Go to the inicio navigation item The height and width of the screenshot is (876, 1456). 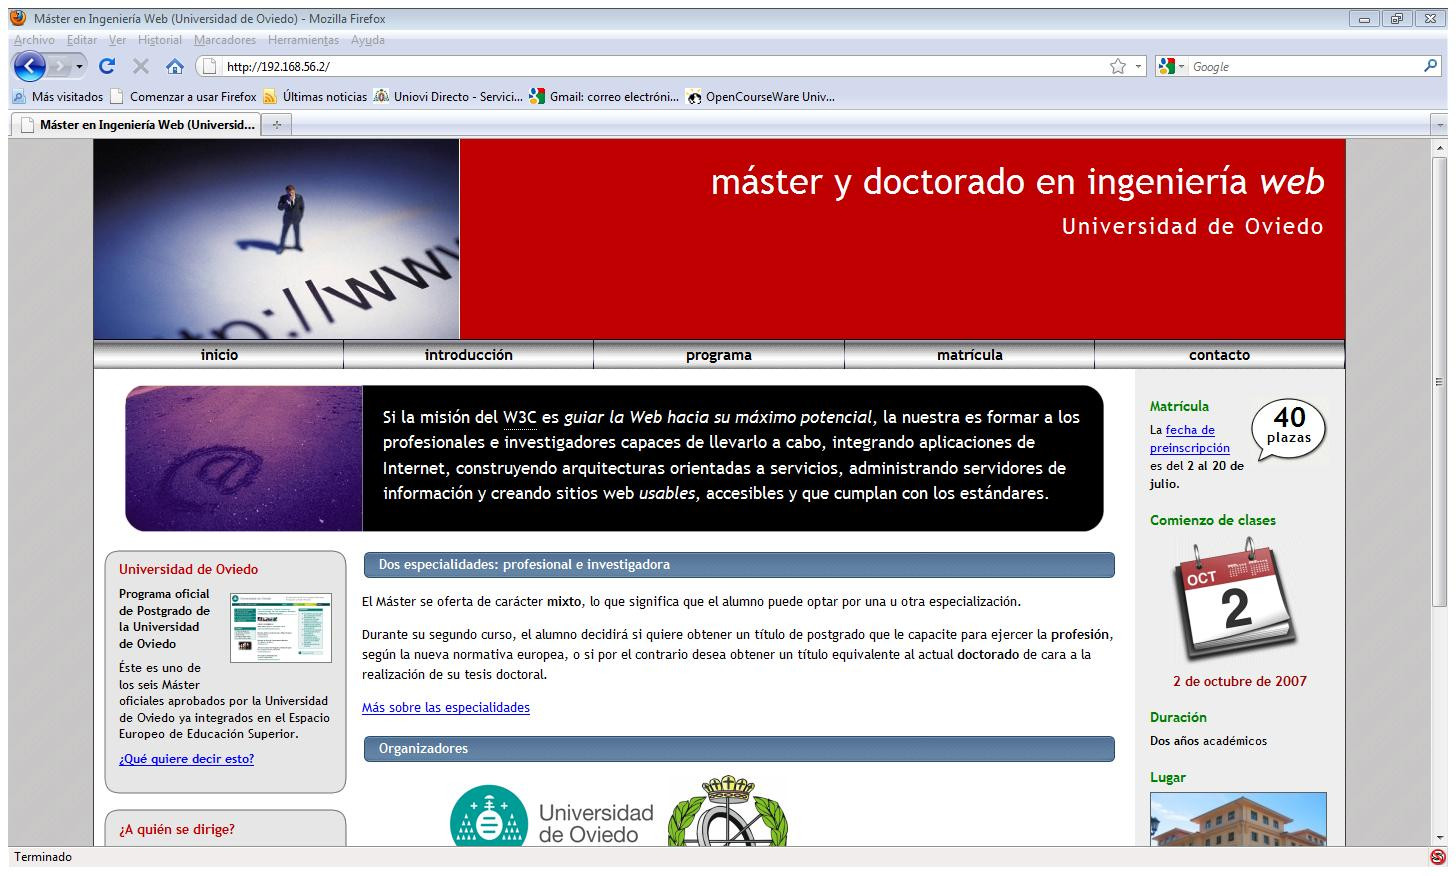(x=219, y=355)
